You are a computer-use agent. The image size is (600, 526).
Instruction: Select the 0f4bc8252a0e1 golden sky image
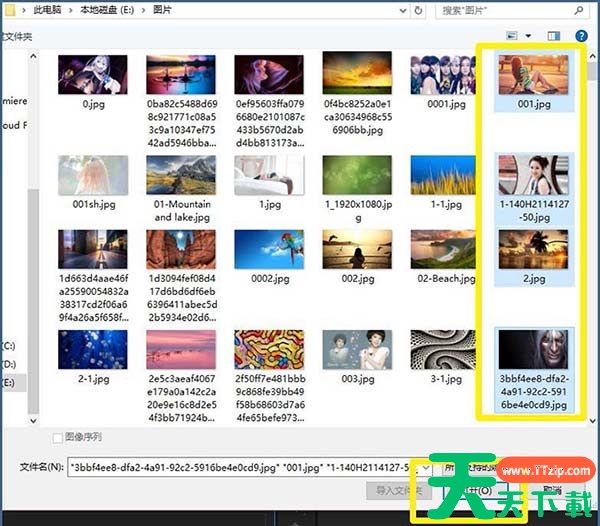click(x=357, y=73)
